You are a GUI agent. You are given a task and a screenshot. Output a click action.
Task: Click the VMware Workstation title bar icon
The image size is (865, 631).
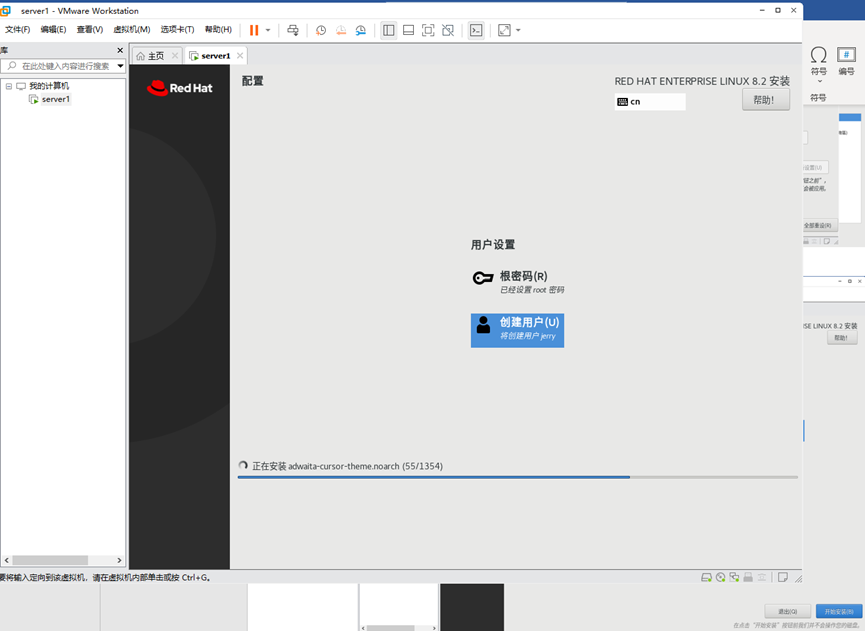tap(6, 10)
